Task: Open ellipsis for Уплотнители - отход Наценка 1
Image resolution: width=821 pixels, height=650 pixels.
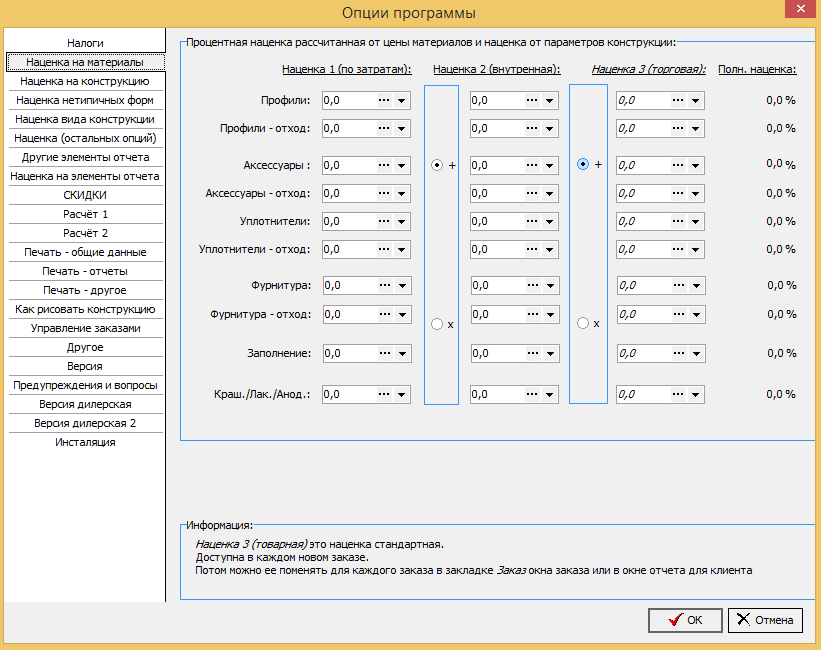Action: point(384,249)
